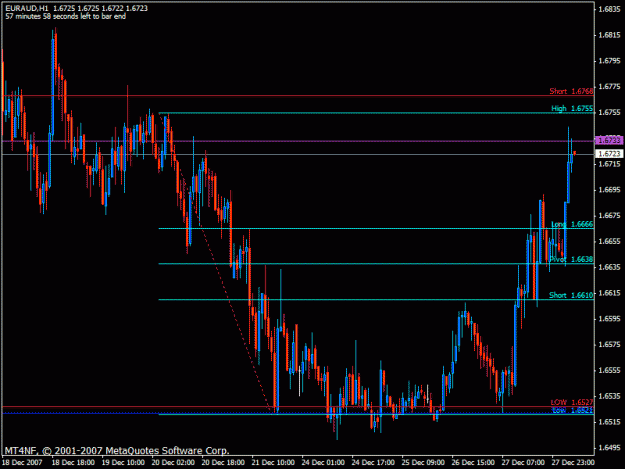Click the 1.6635 price scale value

point(610,267)
